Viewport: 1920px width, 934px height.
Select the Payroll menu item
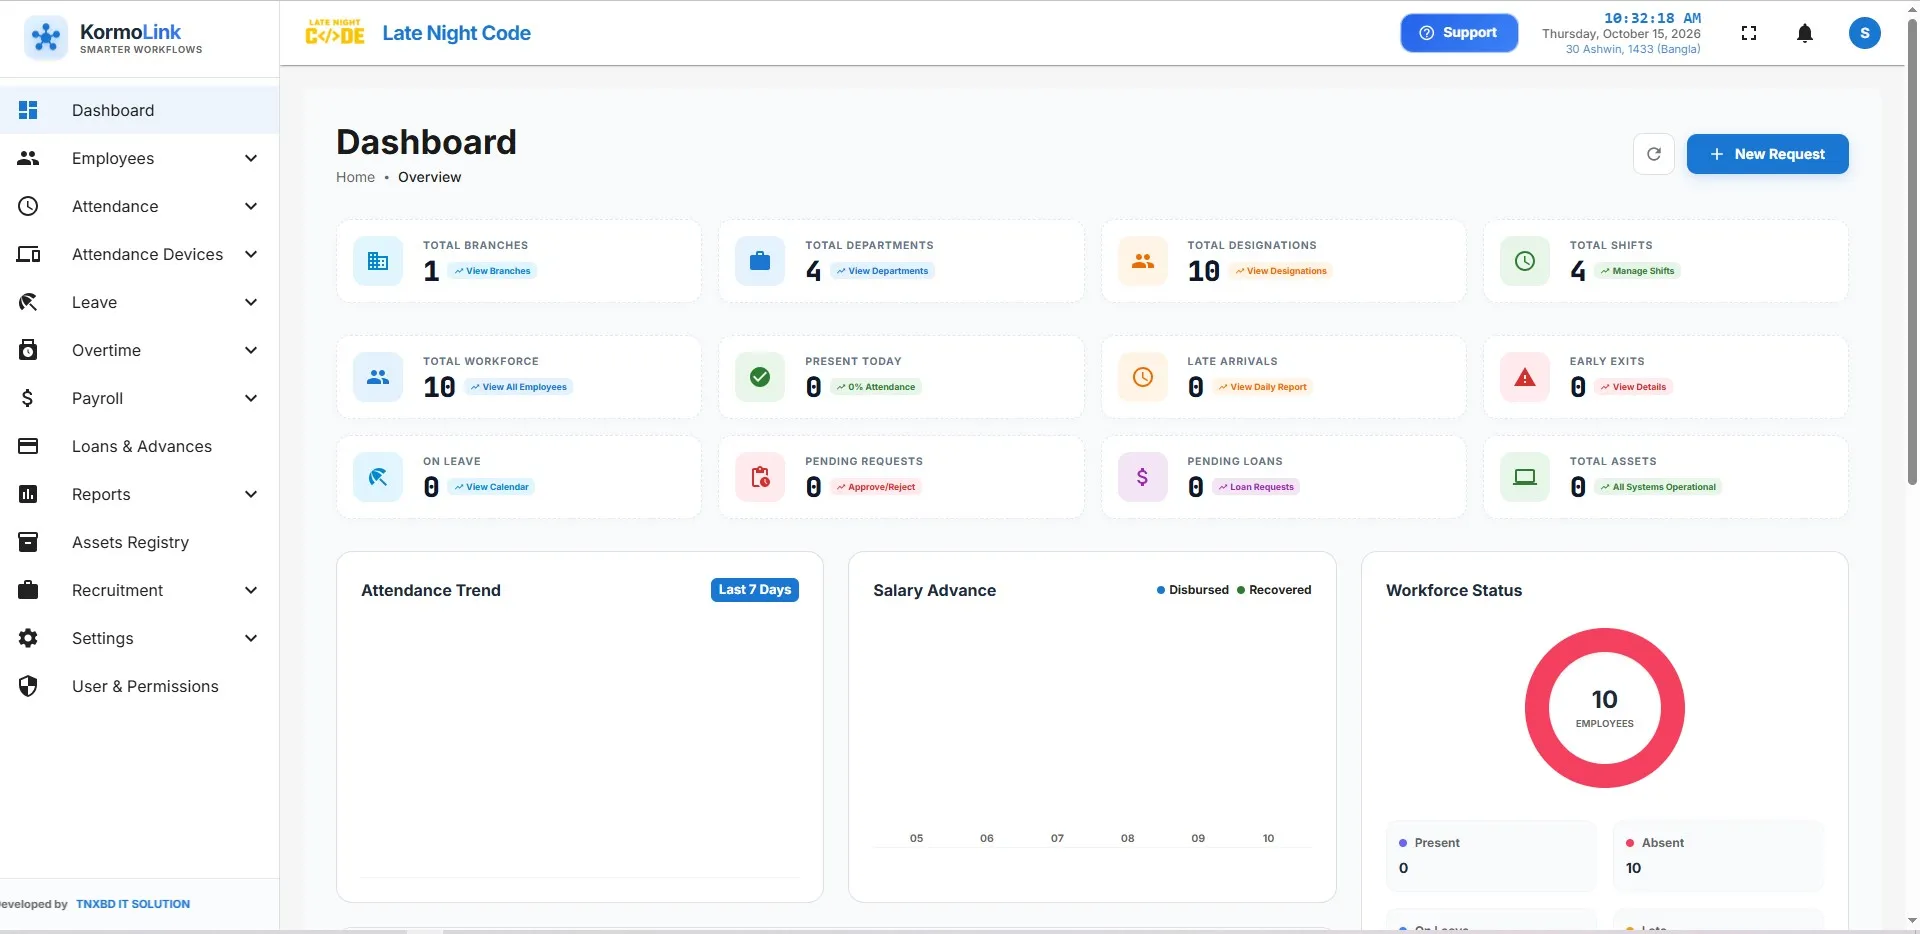(x=139, y=398)
